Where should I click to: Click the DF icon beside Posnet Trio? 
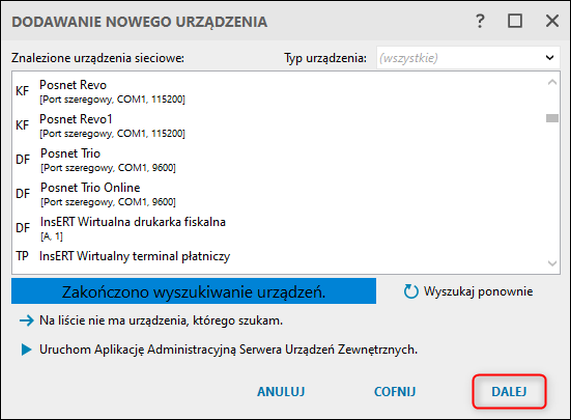(x=23, y=159)
